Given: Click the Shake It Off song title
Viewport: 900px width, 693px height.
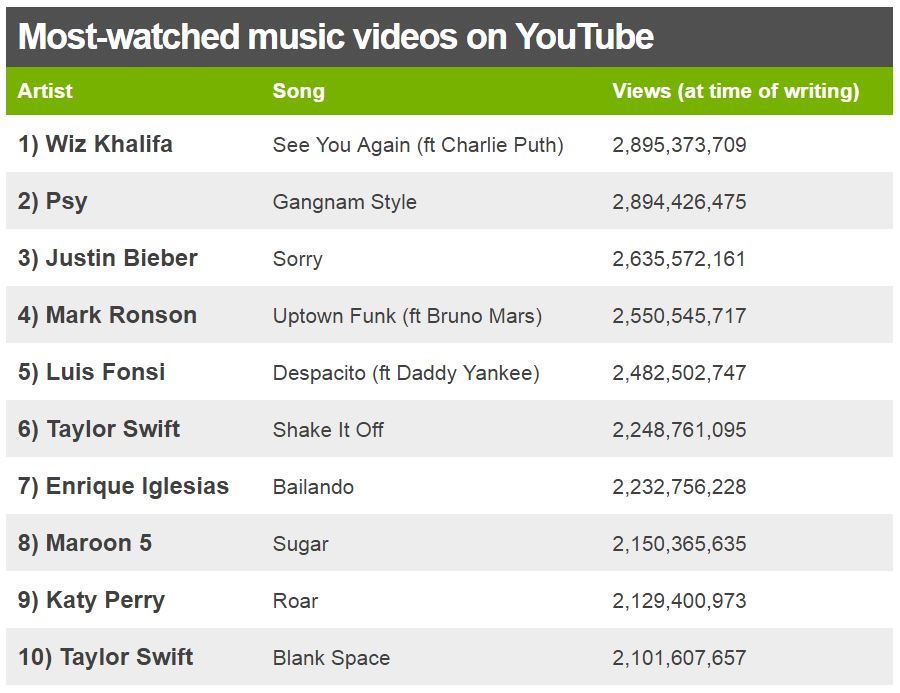Looking at the screenshot, I should (328, 429).
